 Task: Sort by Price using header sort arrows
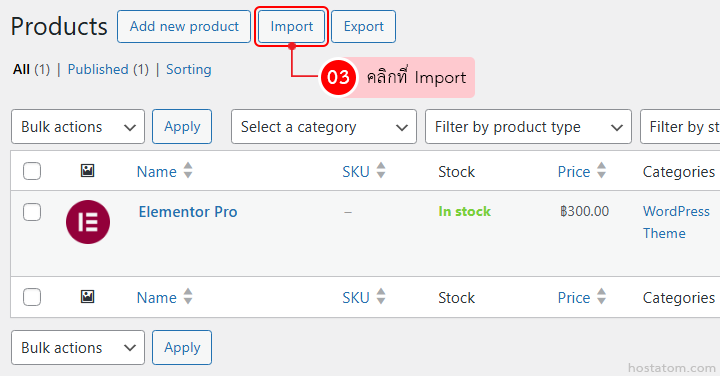601,171
